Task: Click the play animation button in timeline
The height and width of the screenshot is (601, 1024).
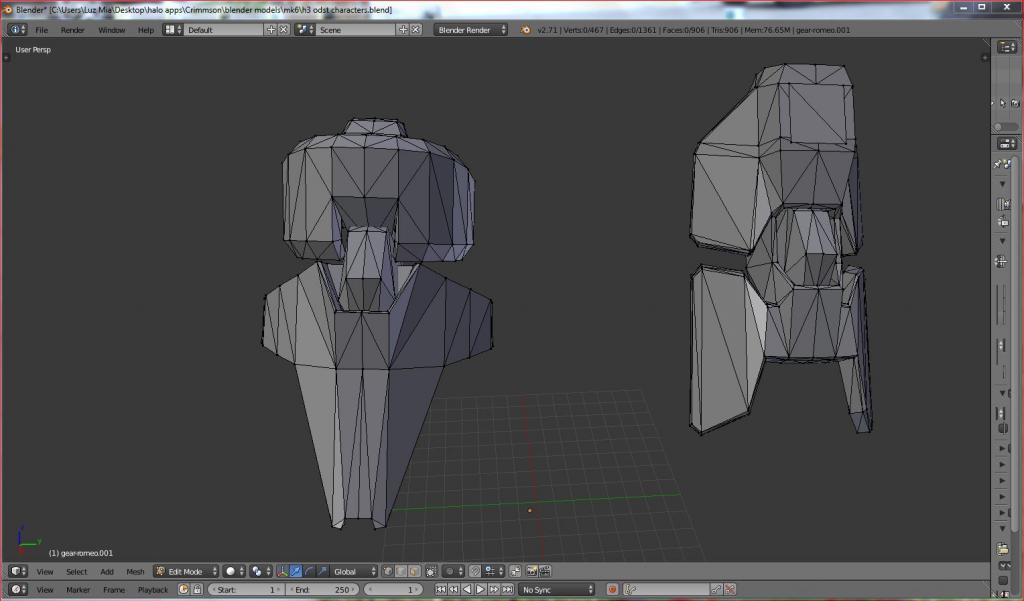Action: tap(480, 590)
